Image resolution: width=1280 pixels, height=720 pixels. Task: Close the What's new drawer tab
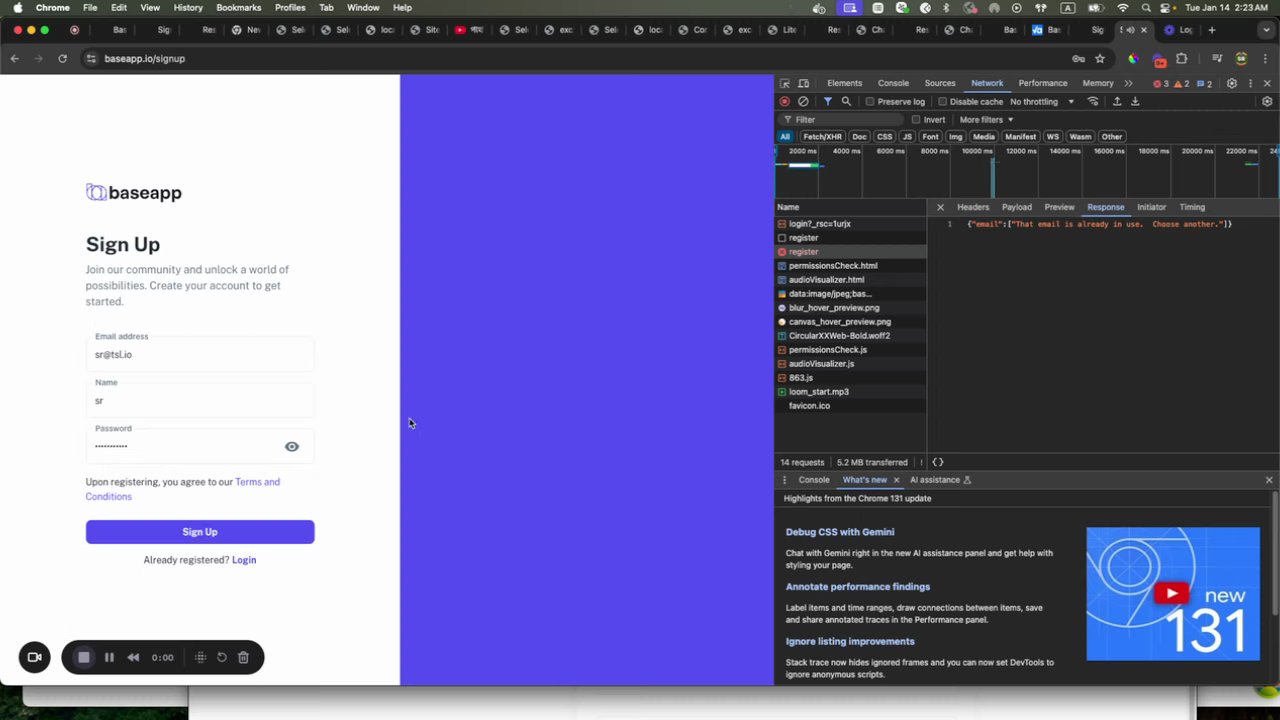(x=896, y=480)
